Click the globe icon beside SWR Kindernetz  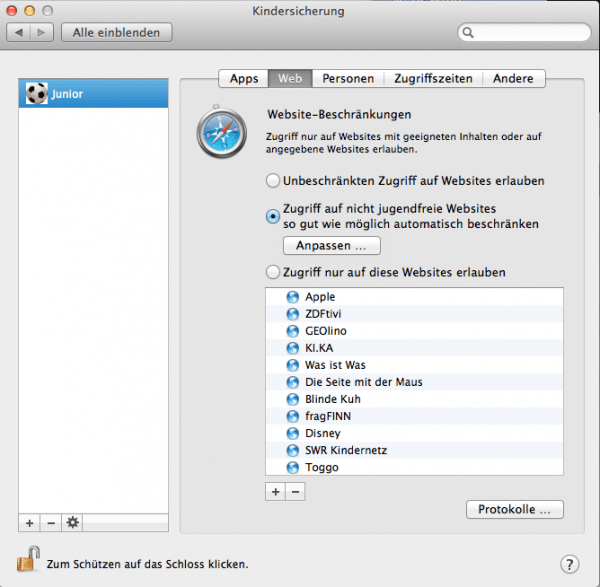[293, 450]
